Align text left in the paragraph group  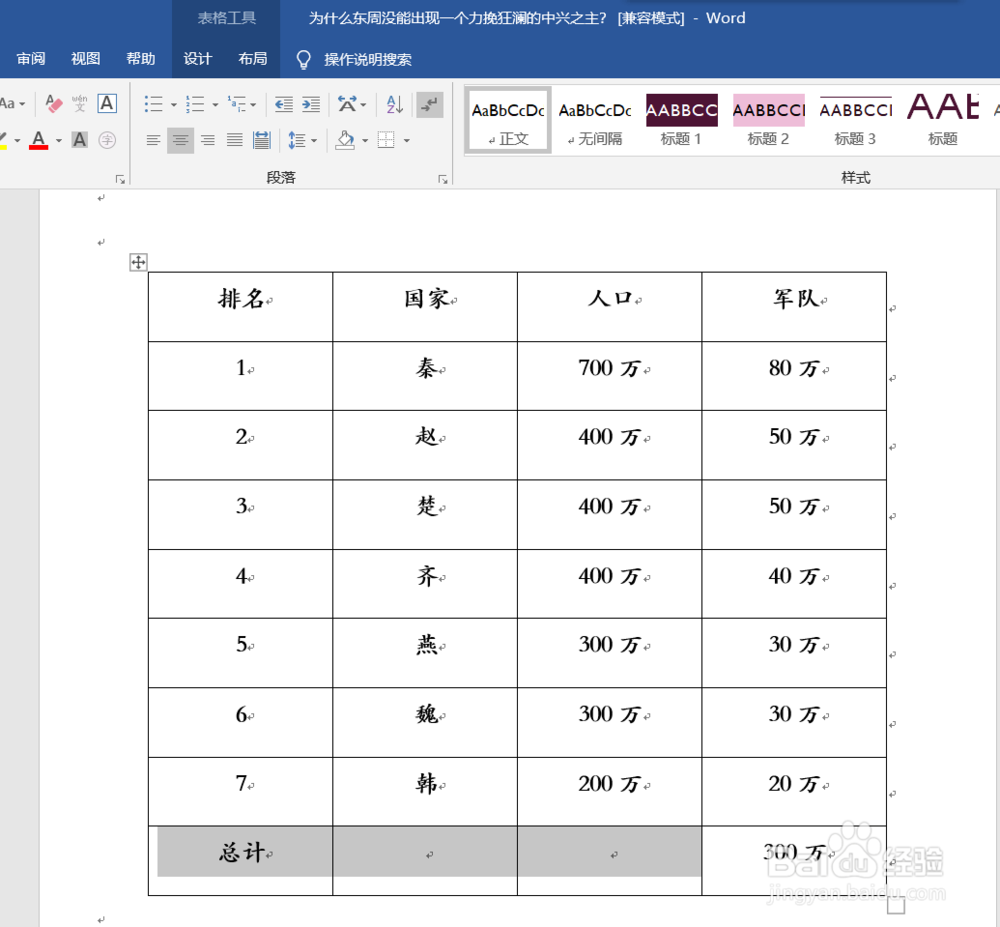click(x=153, y=140)
